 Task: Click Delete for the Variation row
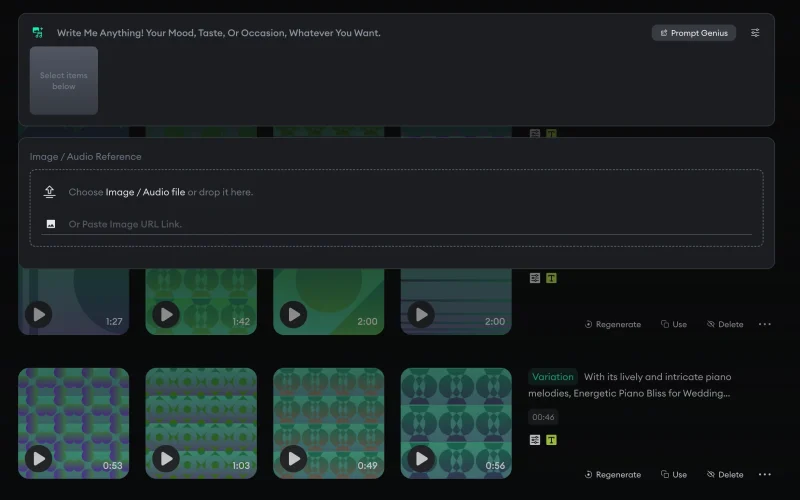click(725, 474)
